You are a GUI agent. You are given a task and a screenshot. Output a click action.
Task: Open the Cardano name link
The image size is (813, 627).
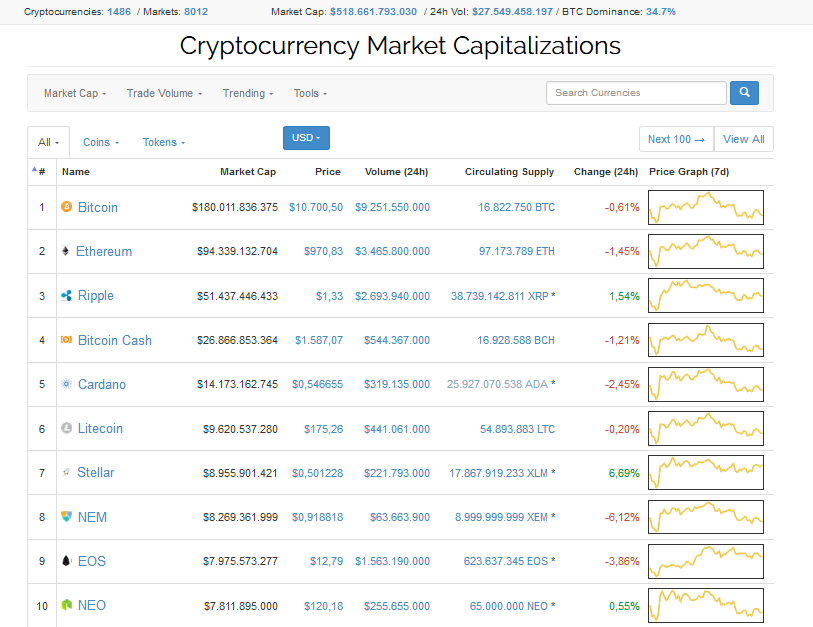click(x=102, y=384)
